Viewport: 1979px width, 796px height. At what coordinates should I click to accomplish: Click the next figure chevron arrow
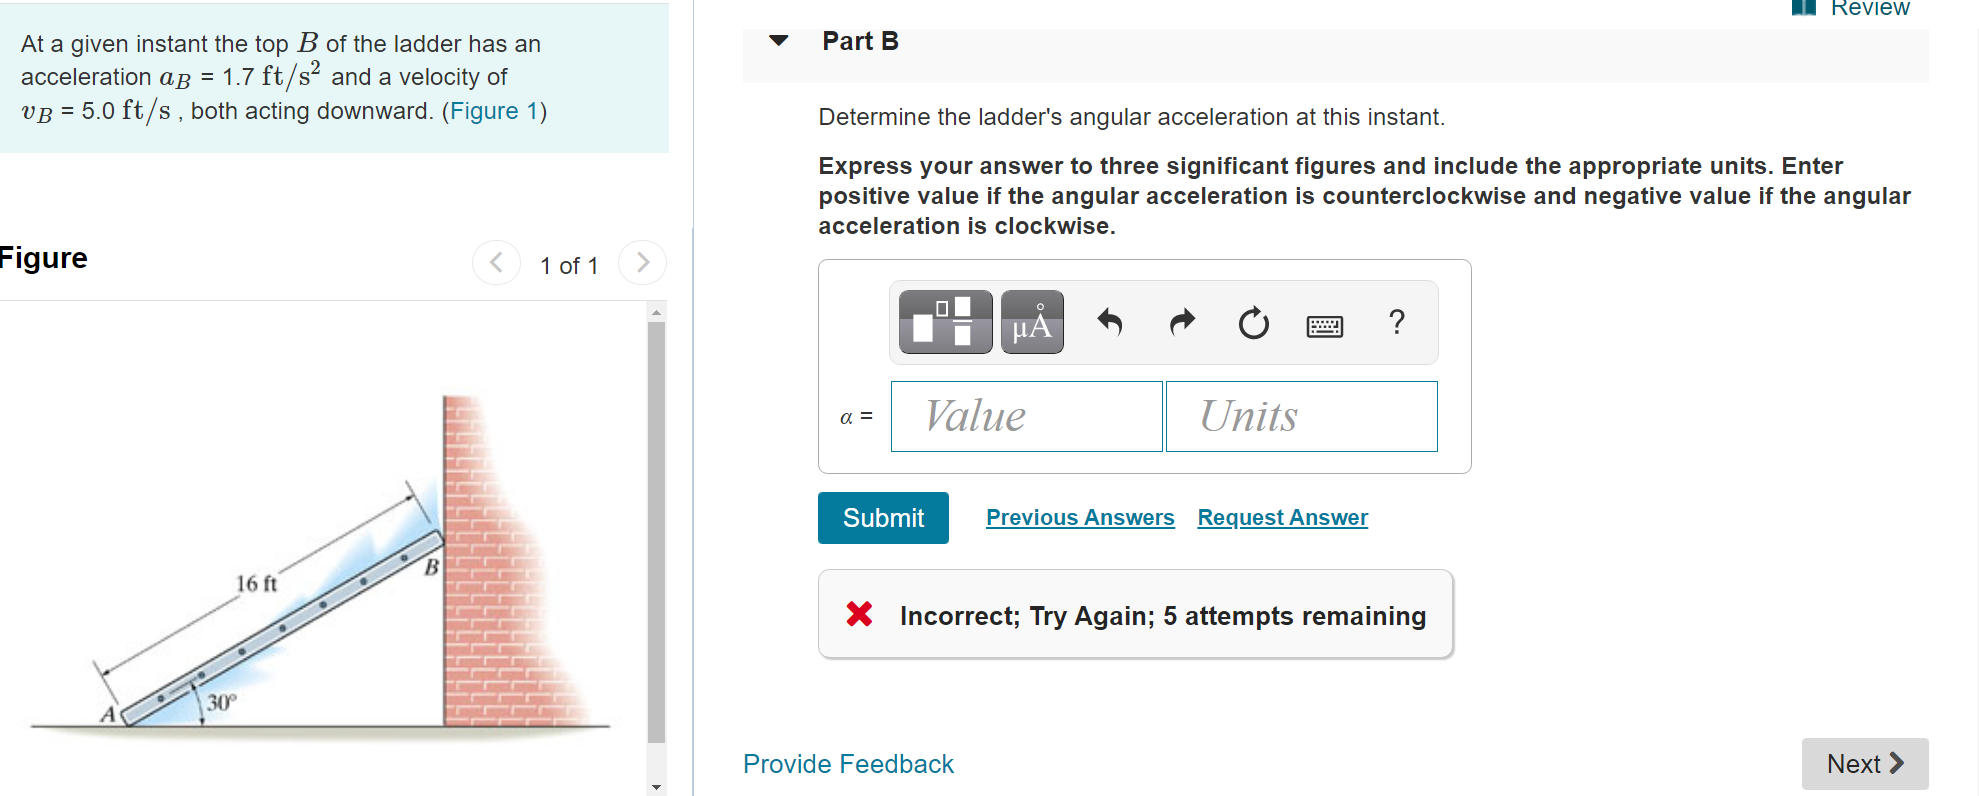point(642,262)
